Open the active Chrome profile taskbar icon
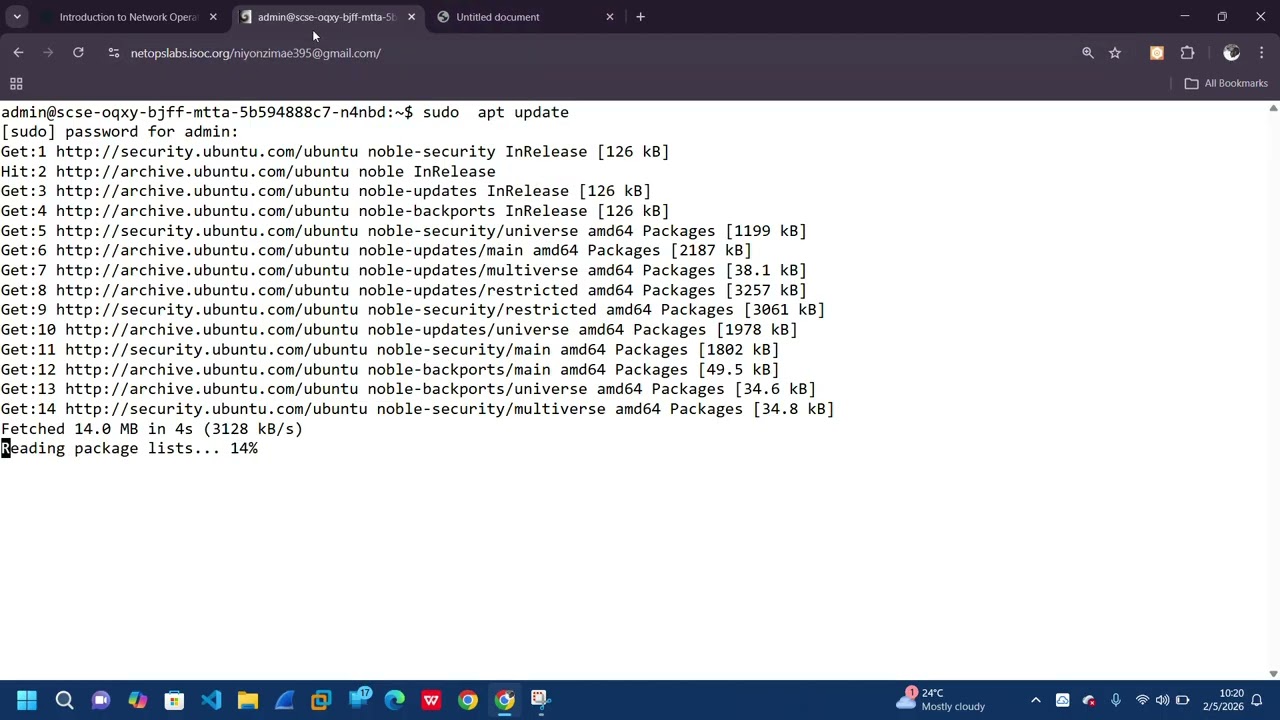The height and width of the screenshot is (720, 1280). (x=505, y=700)
